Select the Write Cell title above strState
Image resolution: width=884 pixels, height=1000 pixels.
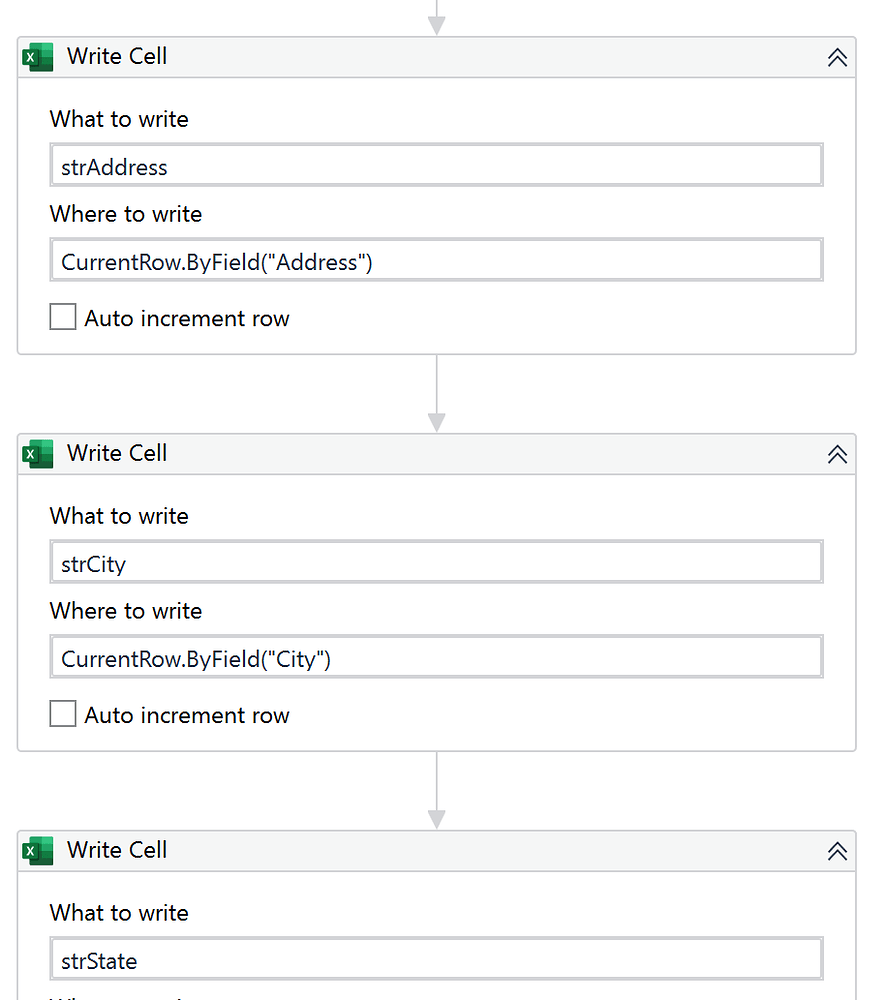click(117, 851)
